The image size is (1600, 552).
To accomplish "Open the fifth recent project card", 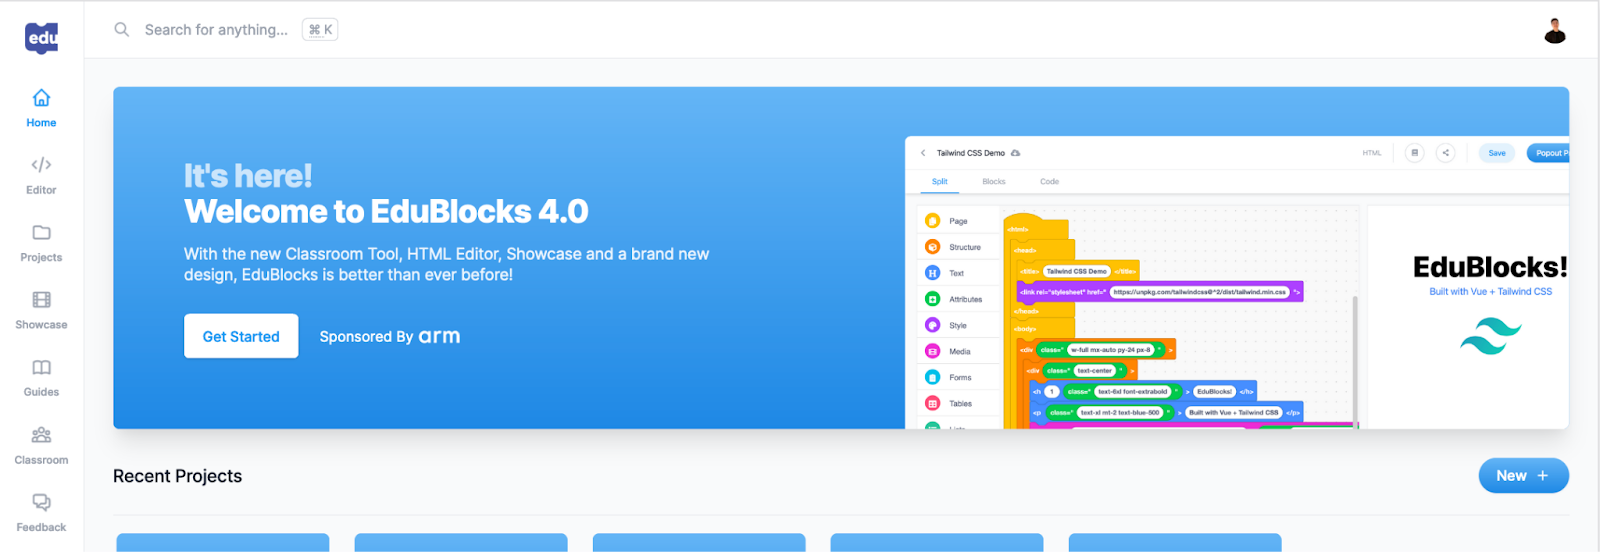I will pyautogui.click(x=1175, y=542).
